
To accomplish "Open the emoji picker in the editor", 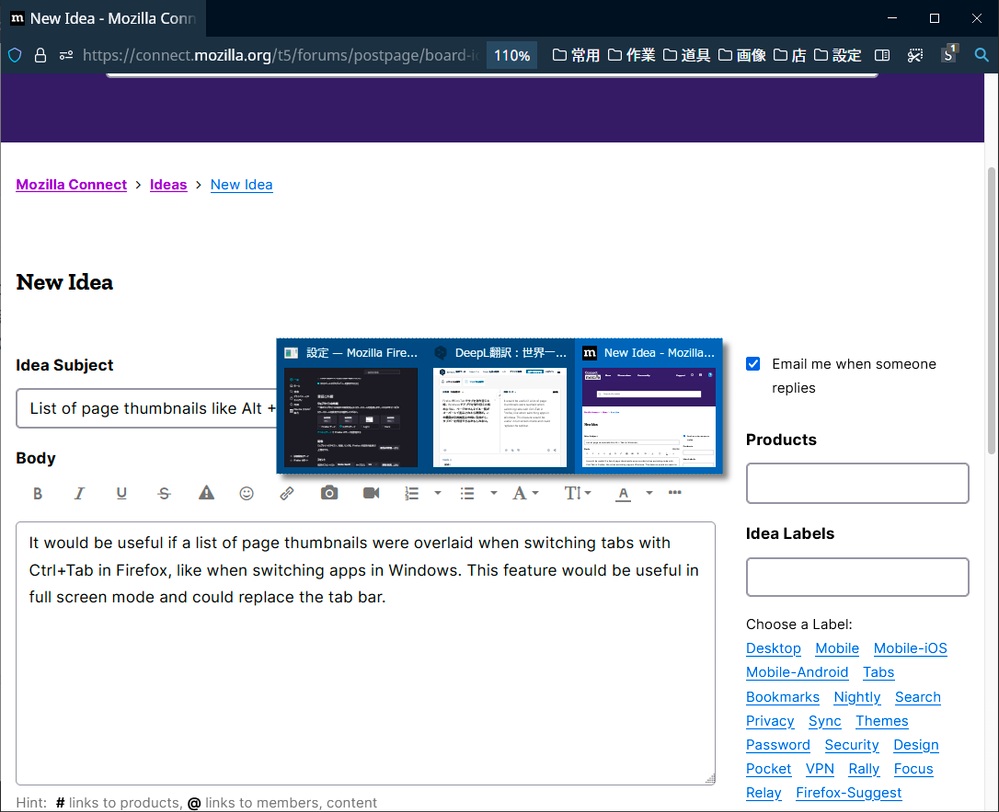I will pos(246,493).
